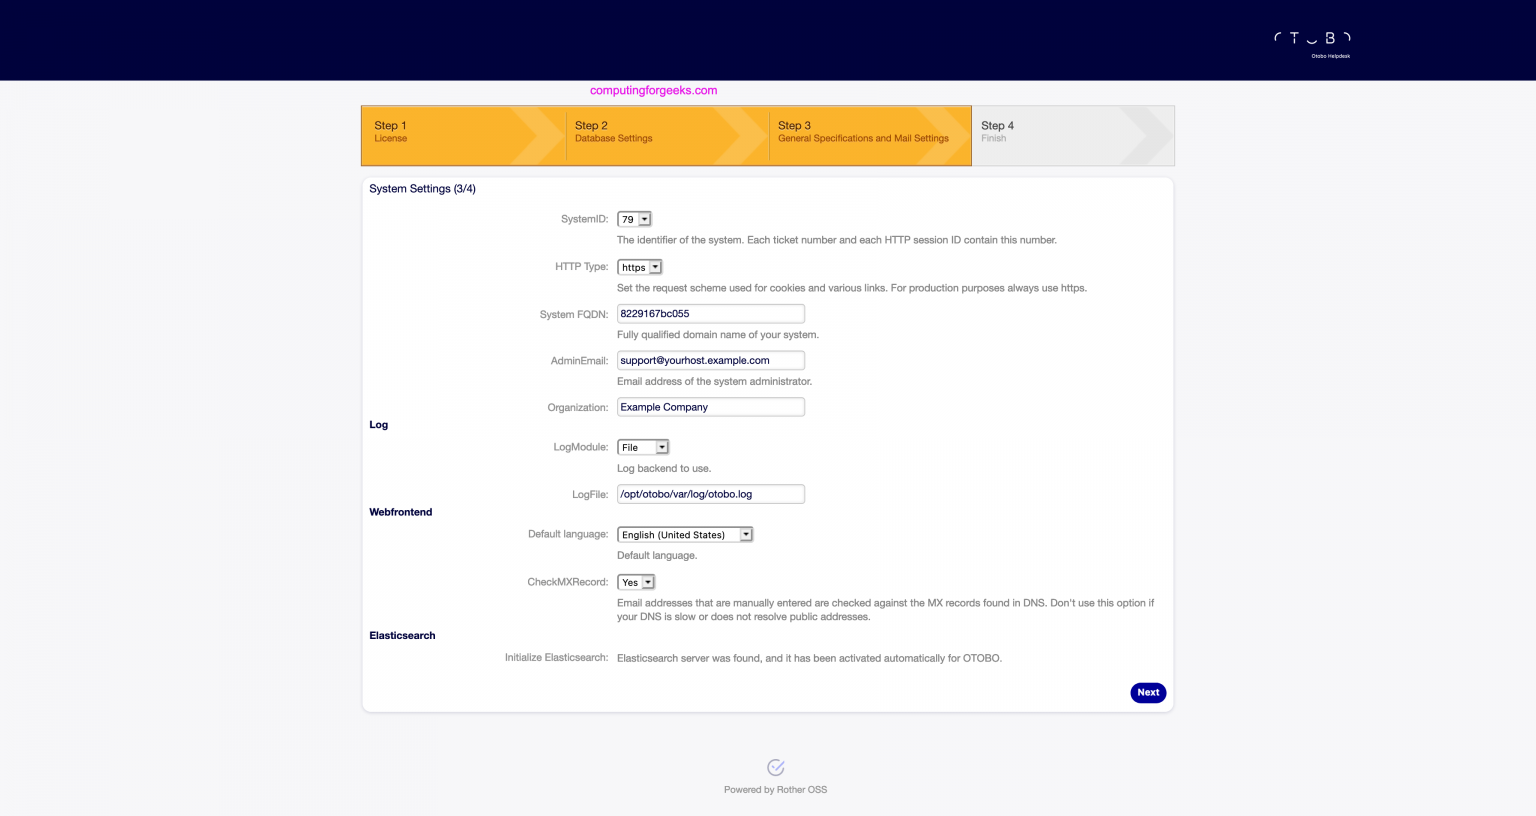Screen dimensions: 1536x816
Task: Click the System Settings (3/4) heading
Action: pos(422,189)
